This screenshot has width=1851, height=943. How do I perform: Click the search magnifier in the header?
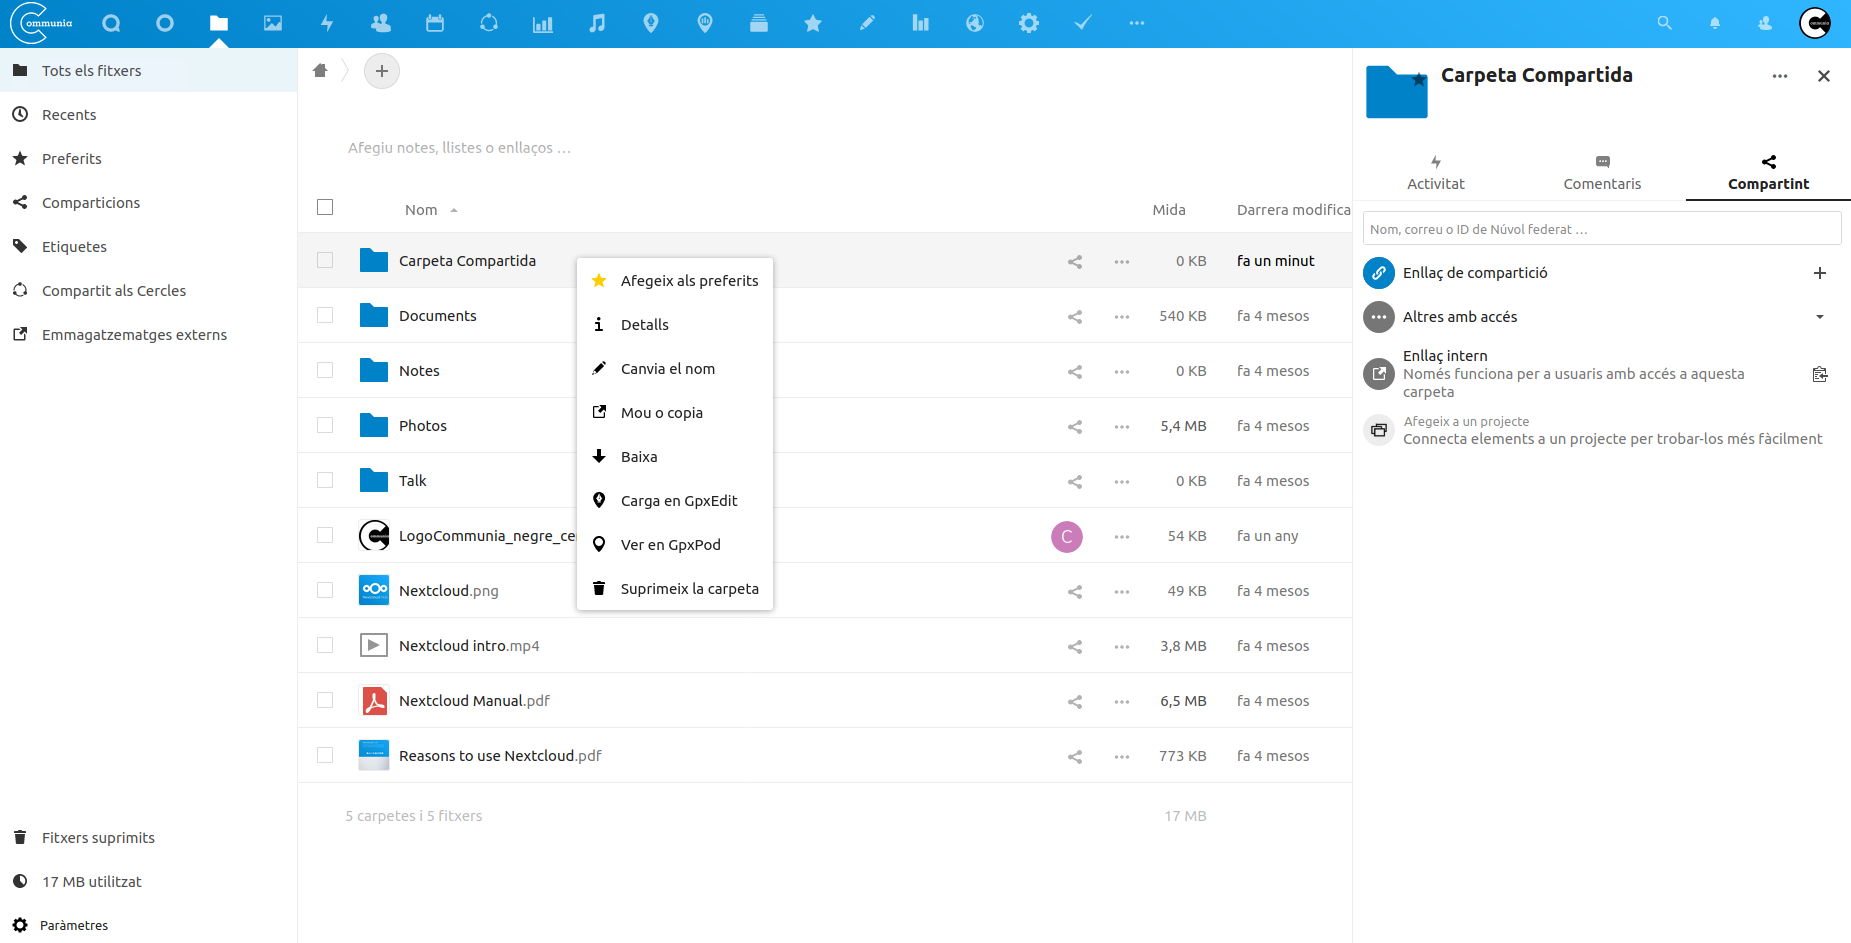tap(1665, 23)
